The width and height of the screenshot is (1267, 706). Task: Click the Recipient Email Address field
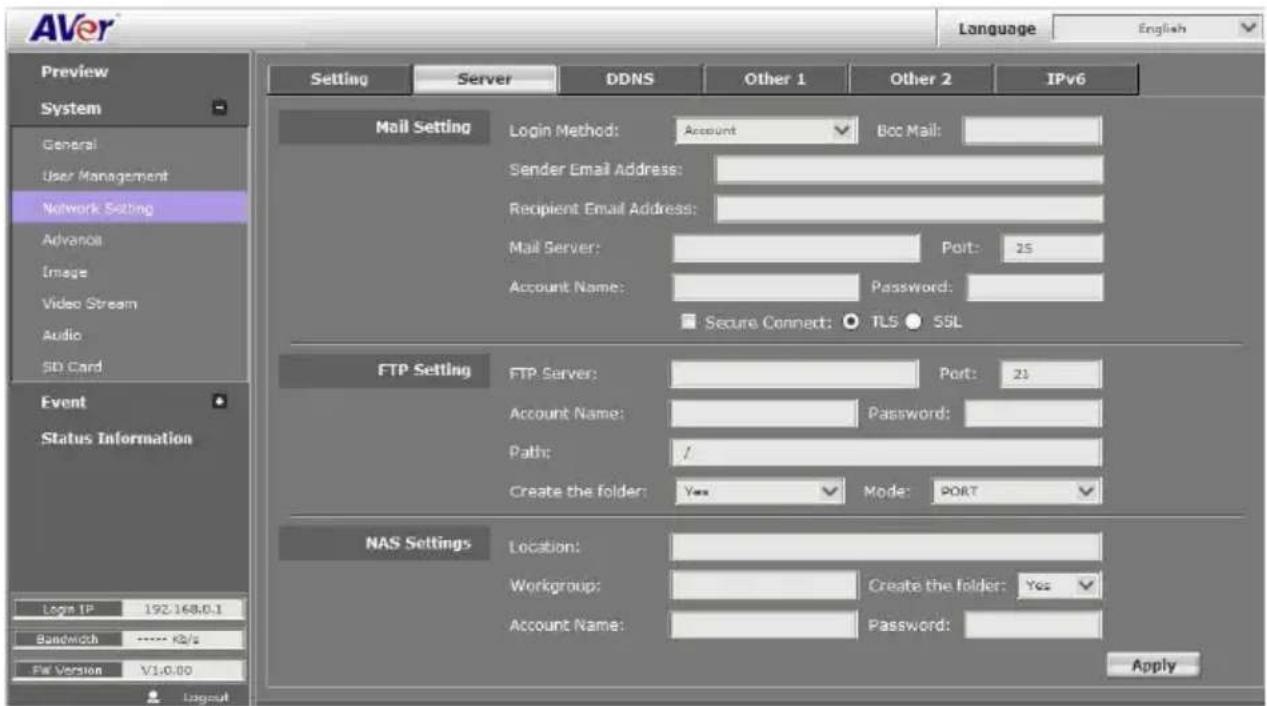pyautogui.click(x=909, y=209)
